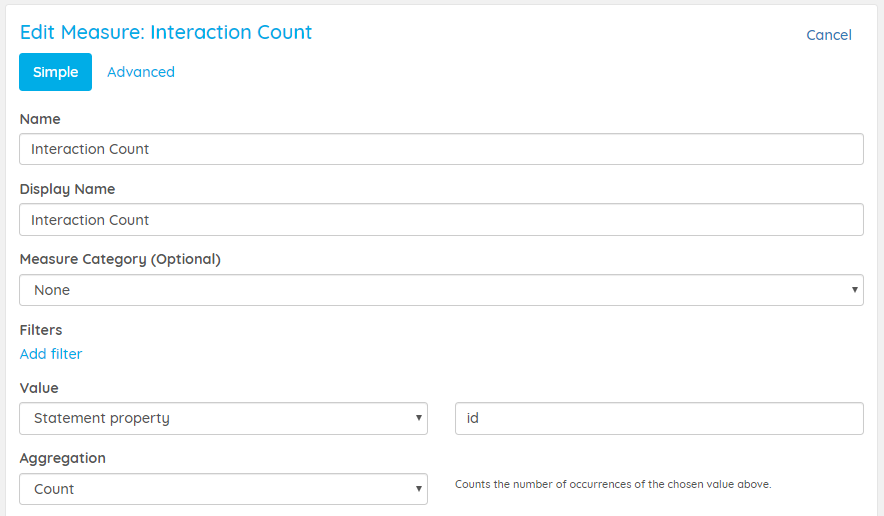Screen dimensions: 884x516
Task: Click the Measure Category dropdown arrow
Action: (854, 290)
